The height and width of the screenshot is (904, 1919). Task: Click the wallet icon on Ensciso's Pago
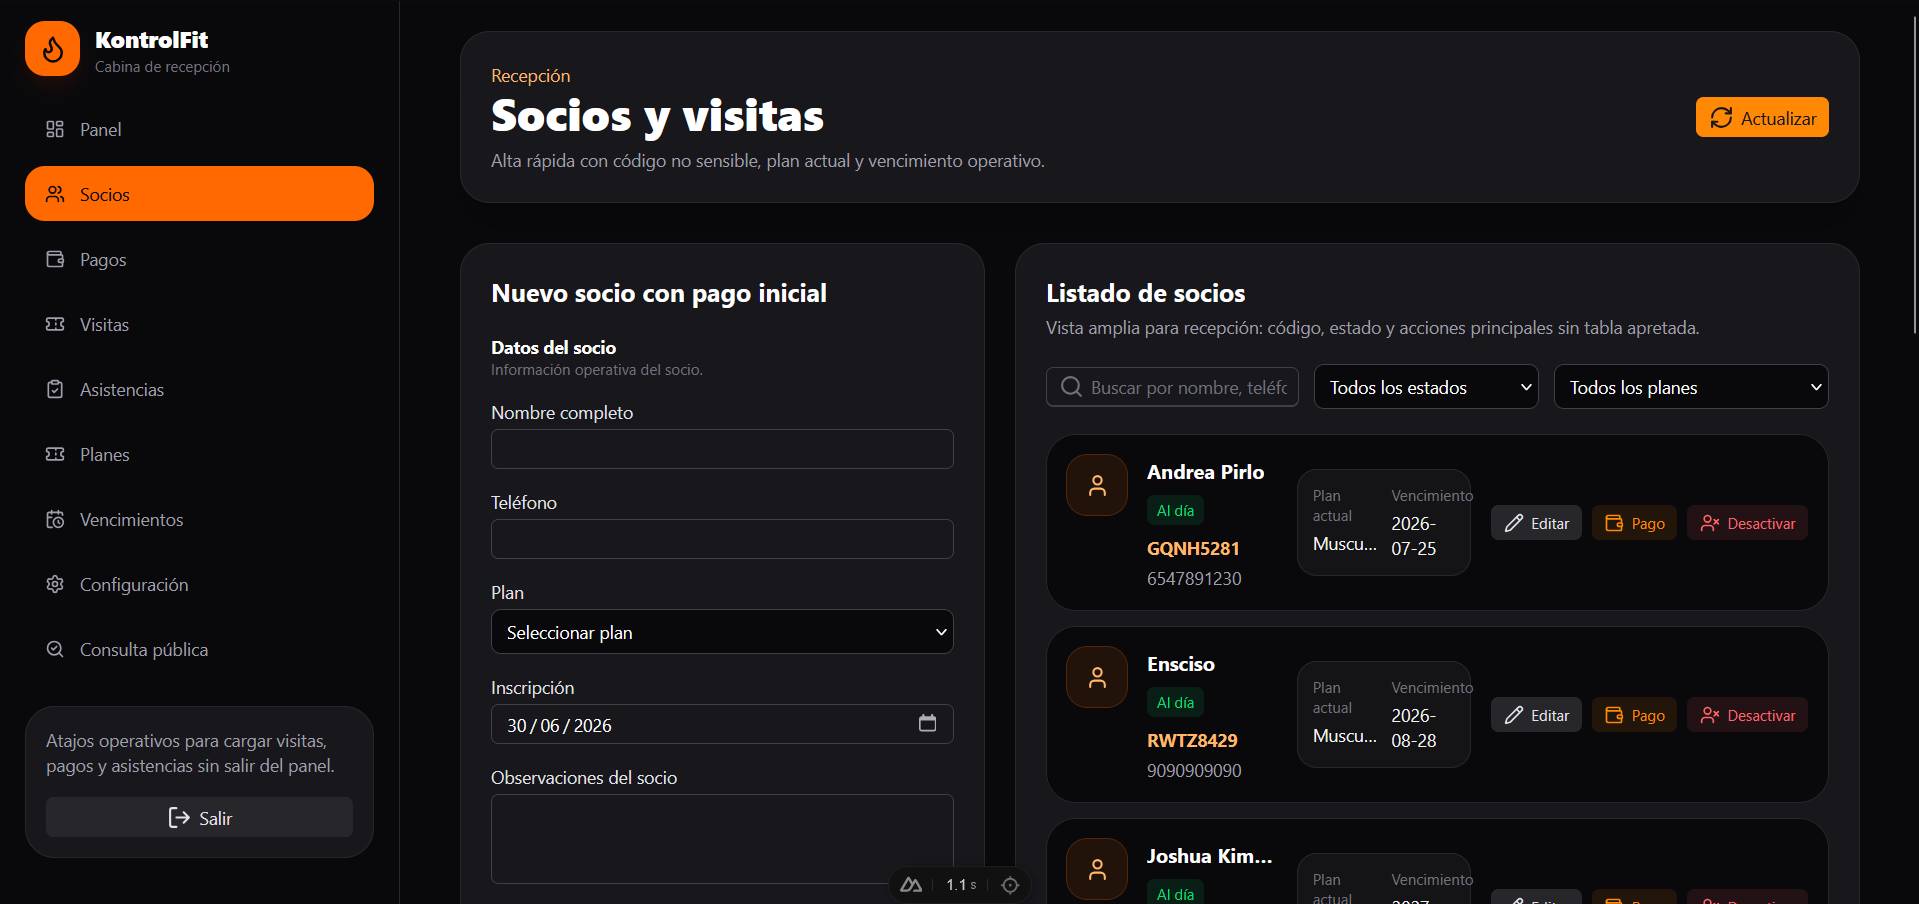click(x=1614, y=715)
